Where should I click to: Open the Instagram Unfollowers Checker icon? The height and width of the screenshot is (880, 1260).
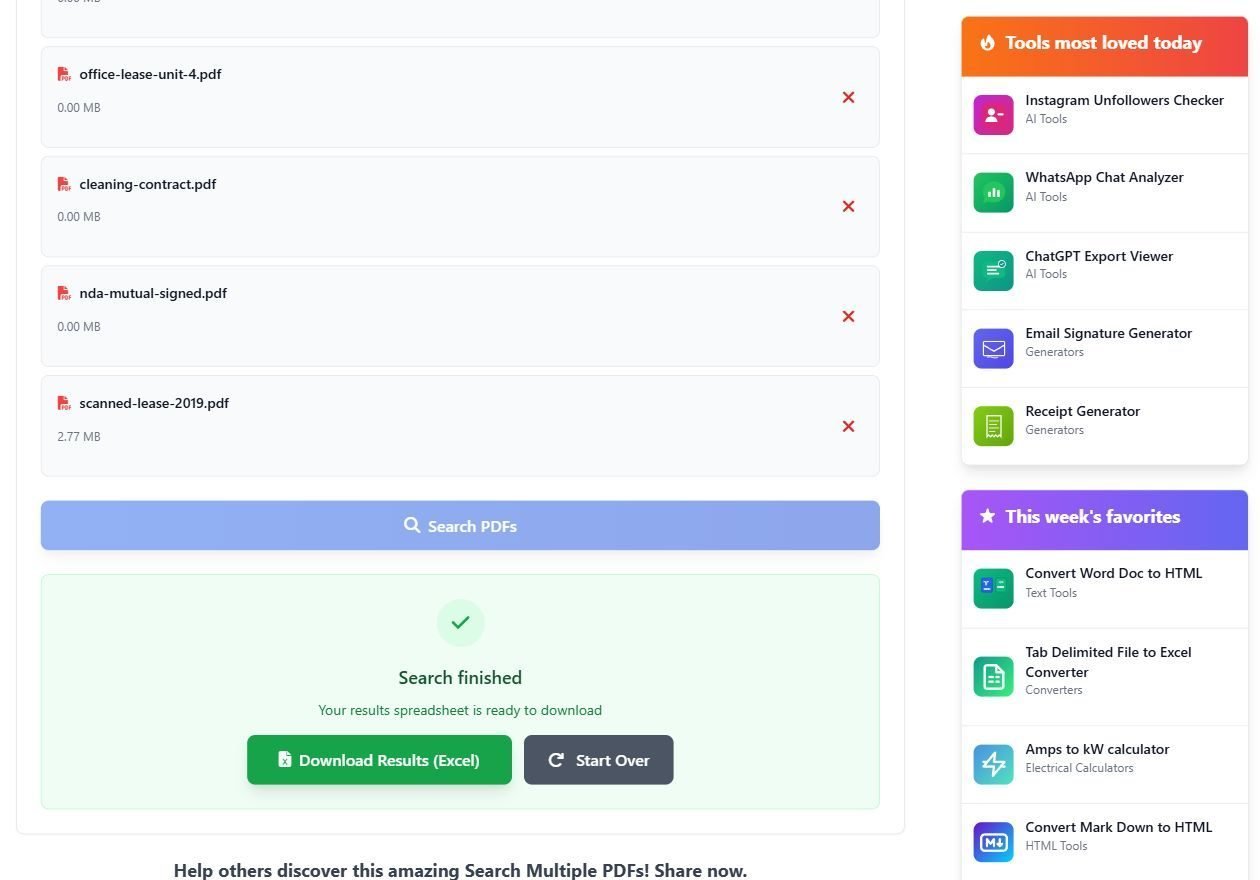993,115
